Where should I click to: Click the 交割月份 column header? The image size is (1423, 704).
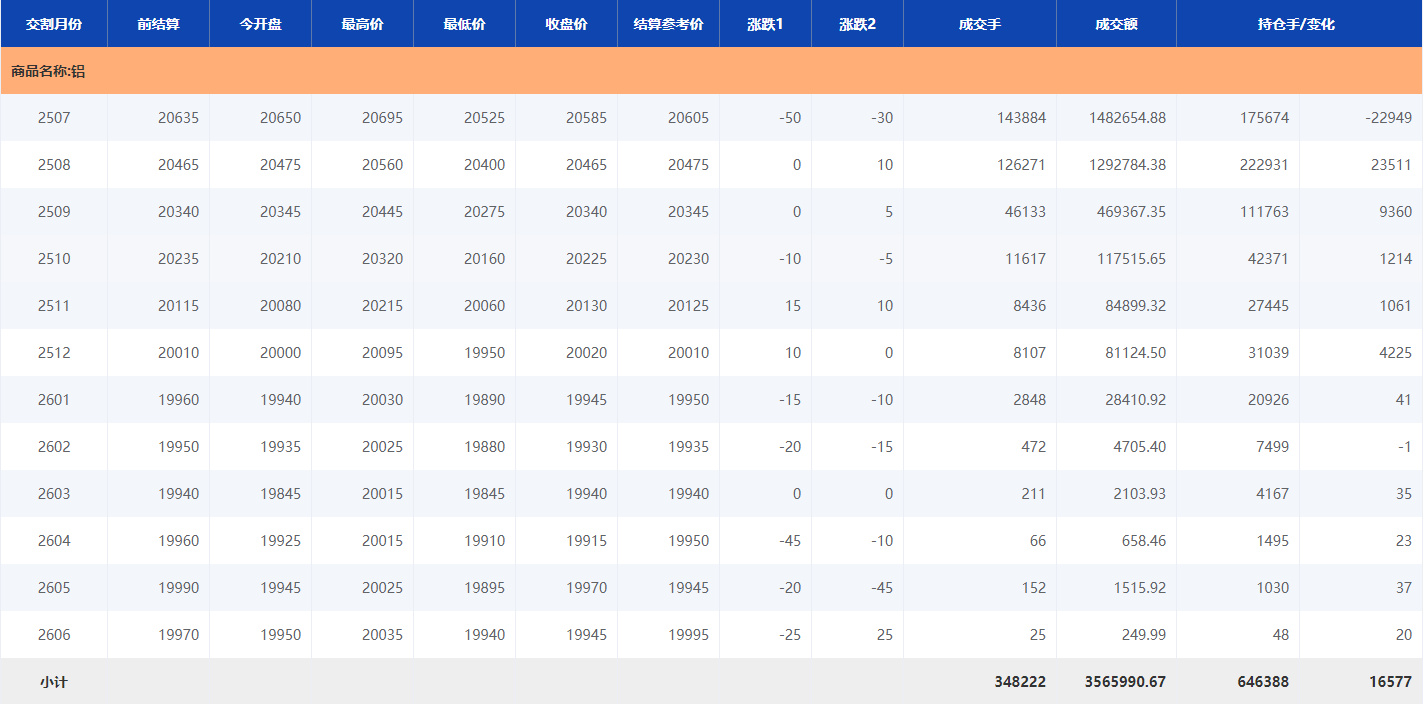pyautogui.click(x=54, y=24)
